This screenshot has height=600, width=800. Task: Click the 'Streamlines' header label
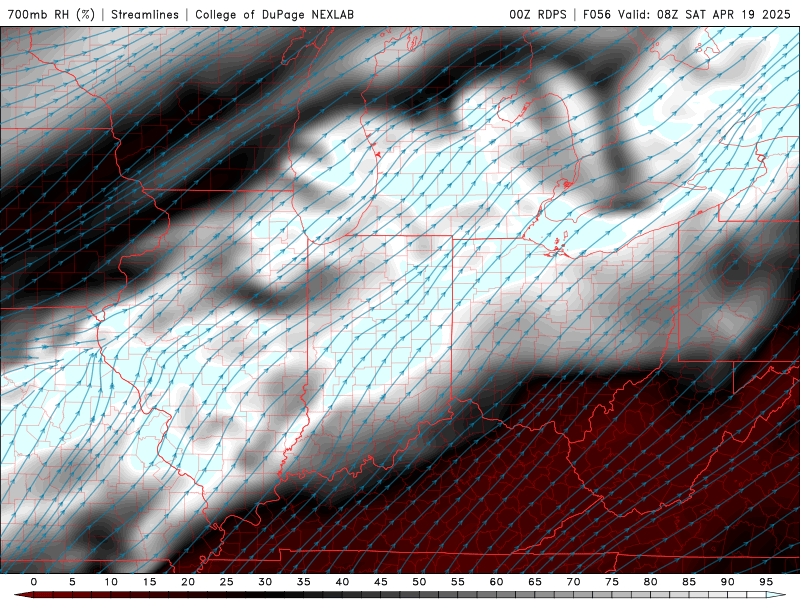145,15
